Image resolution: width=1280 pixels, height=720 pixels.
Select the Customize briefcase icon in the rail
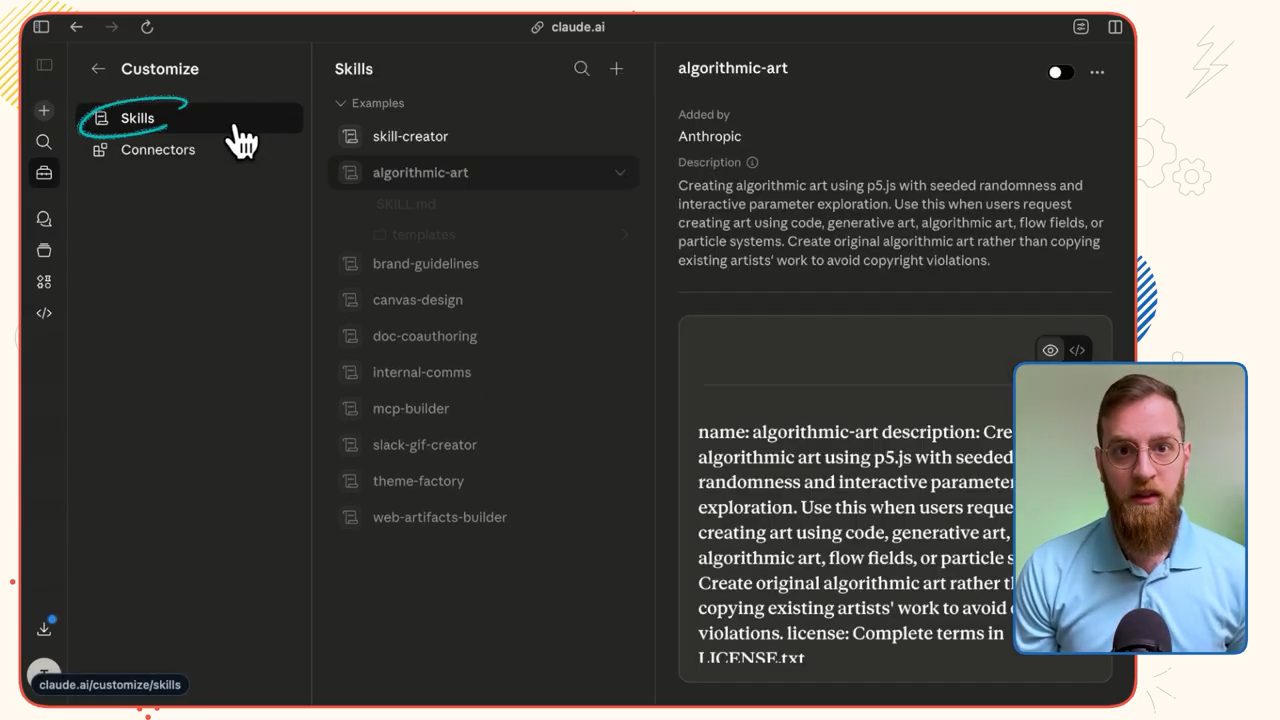click(44, 173)
